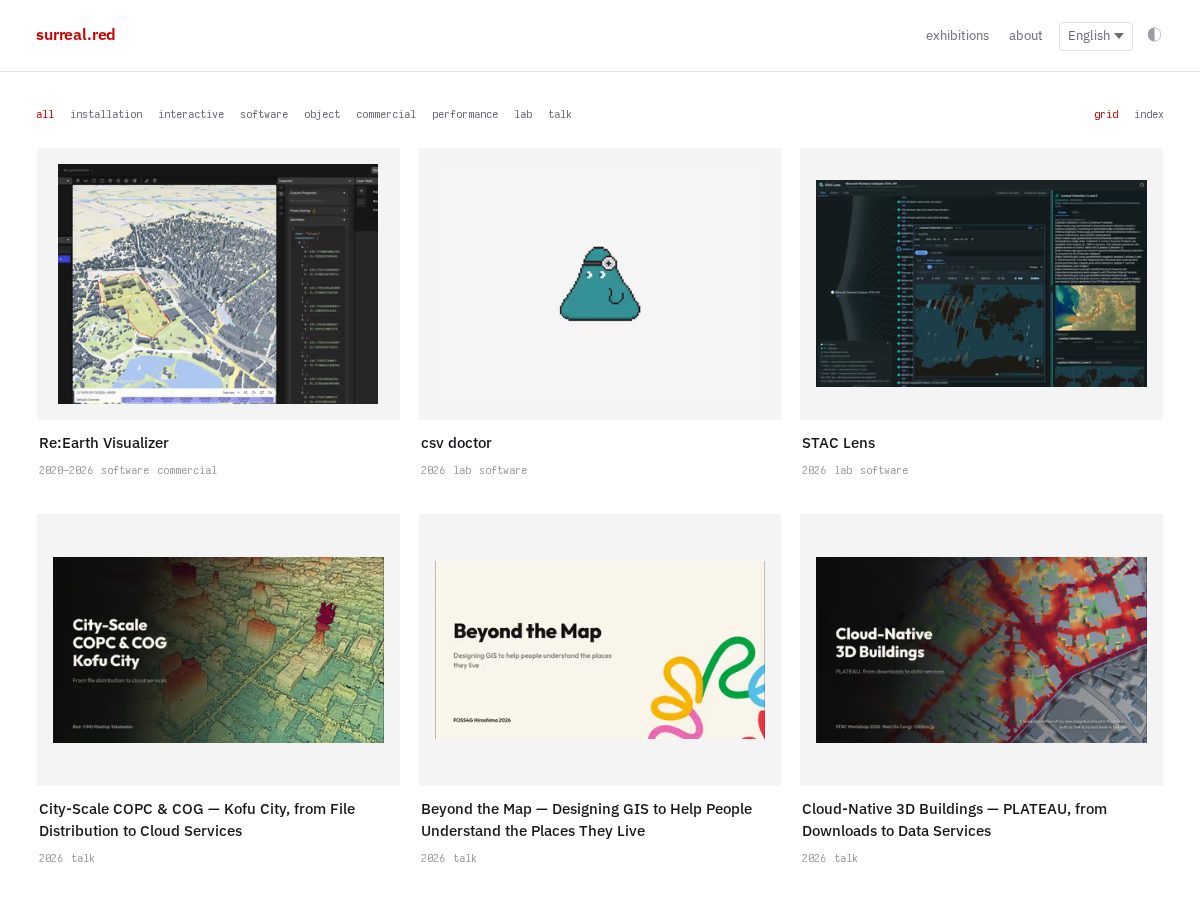Viewport: 1200px width, 900px height.
Task: Open the City-Scale COPC & COG thumbnail
Action: click(218, 650)
